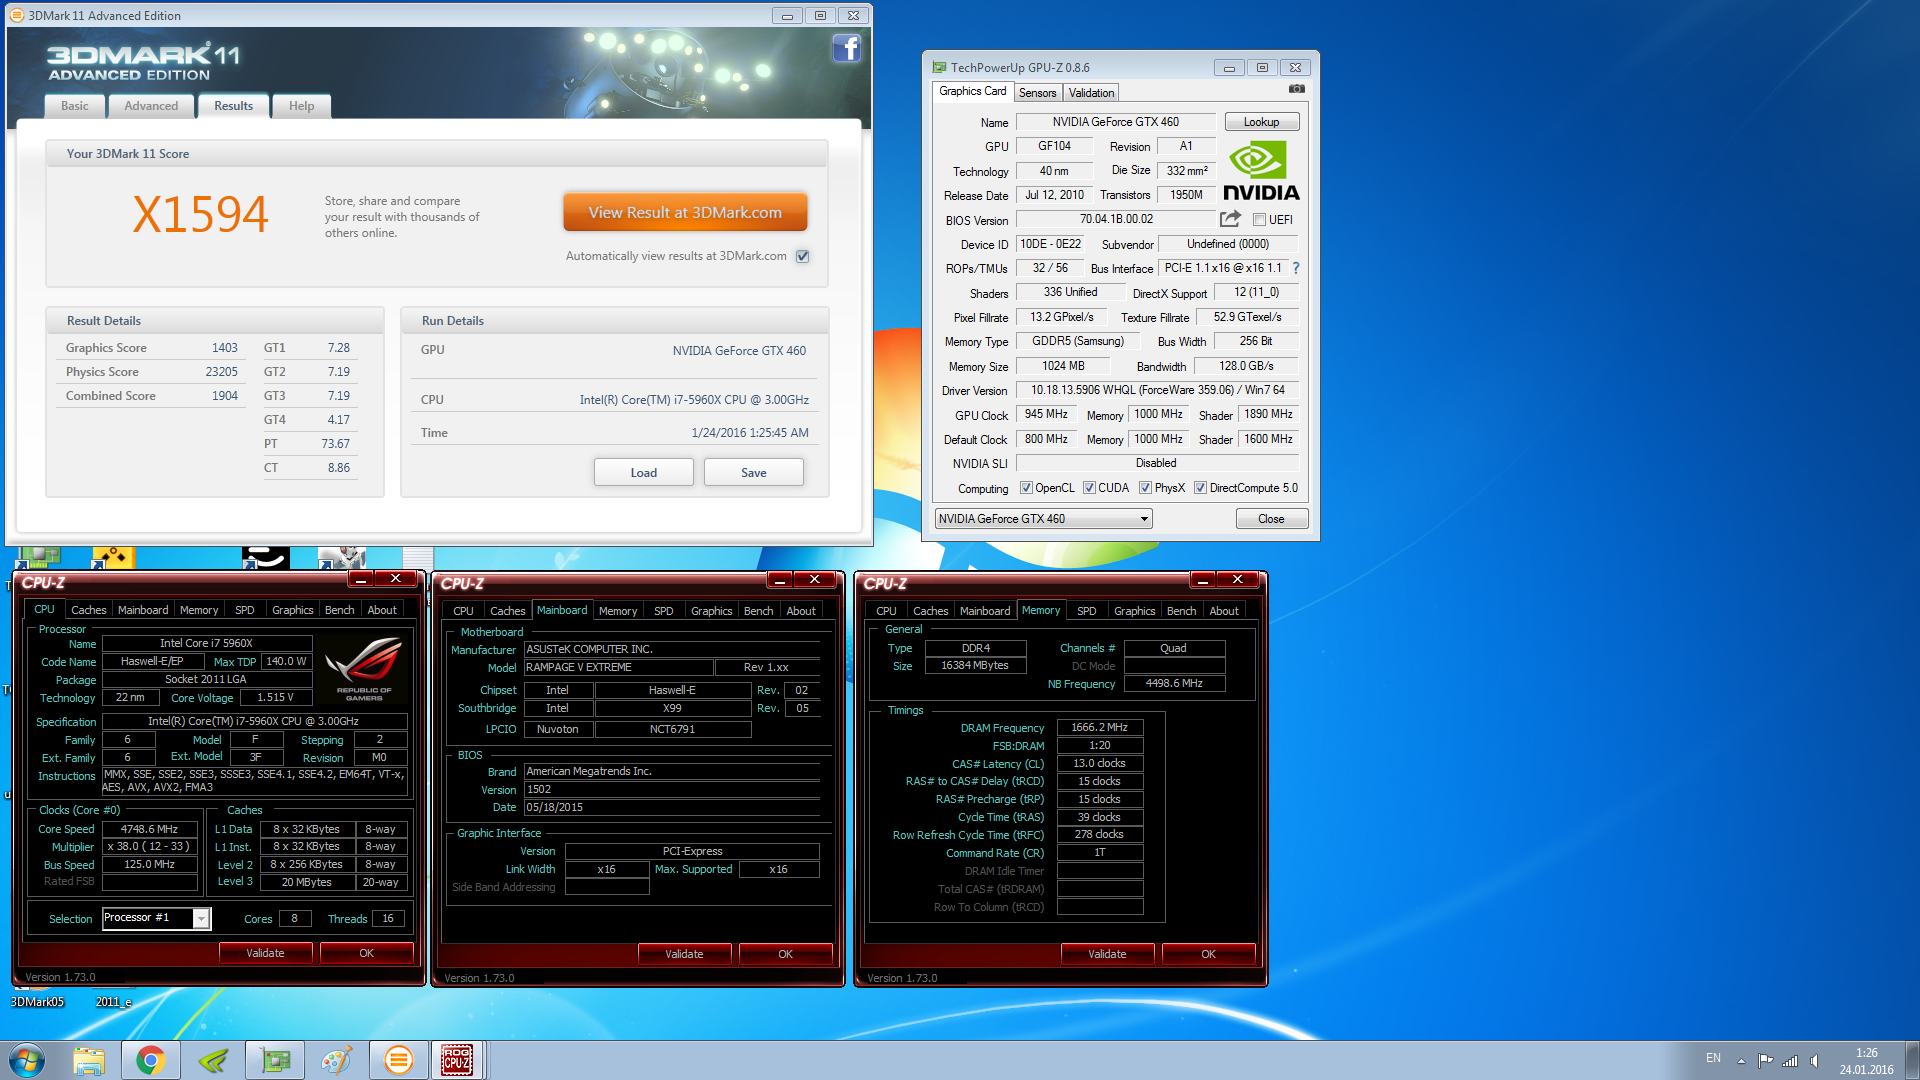Switch to the Basic tab in 3DMark 11

[x=75, y=106]
